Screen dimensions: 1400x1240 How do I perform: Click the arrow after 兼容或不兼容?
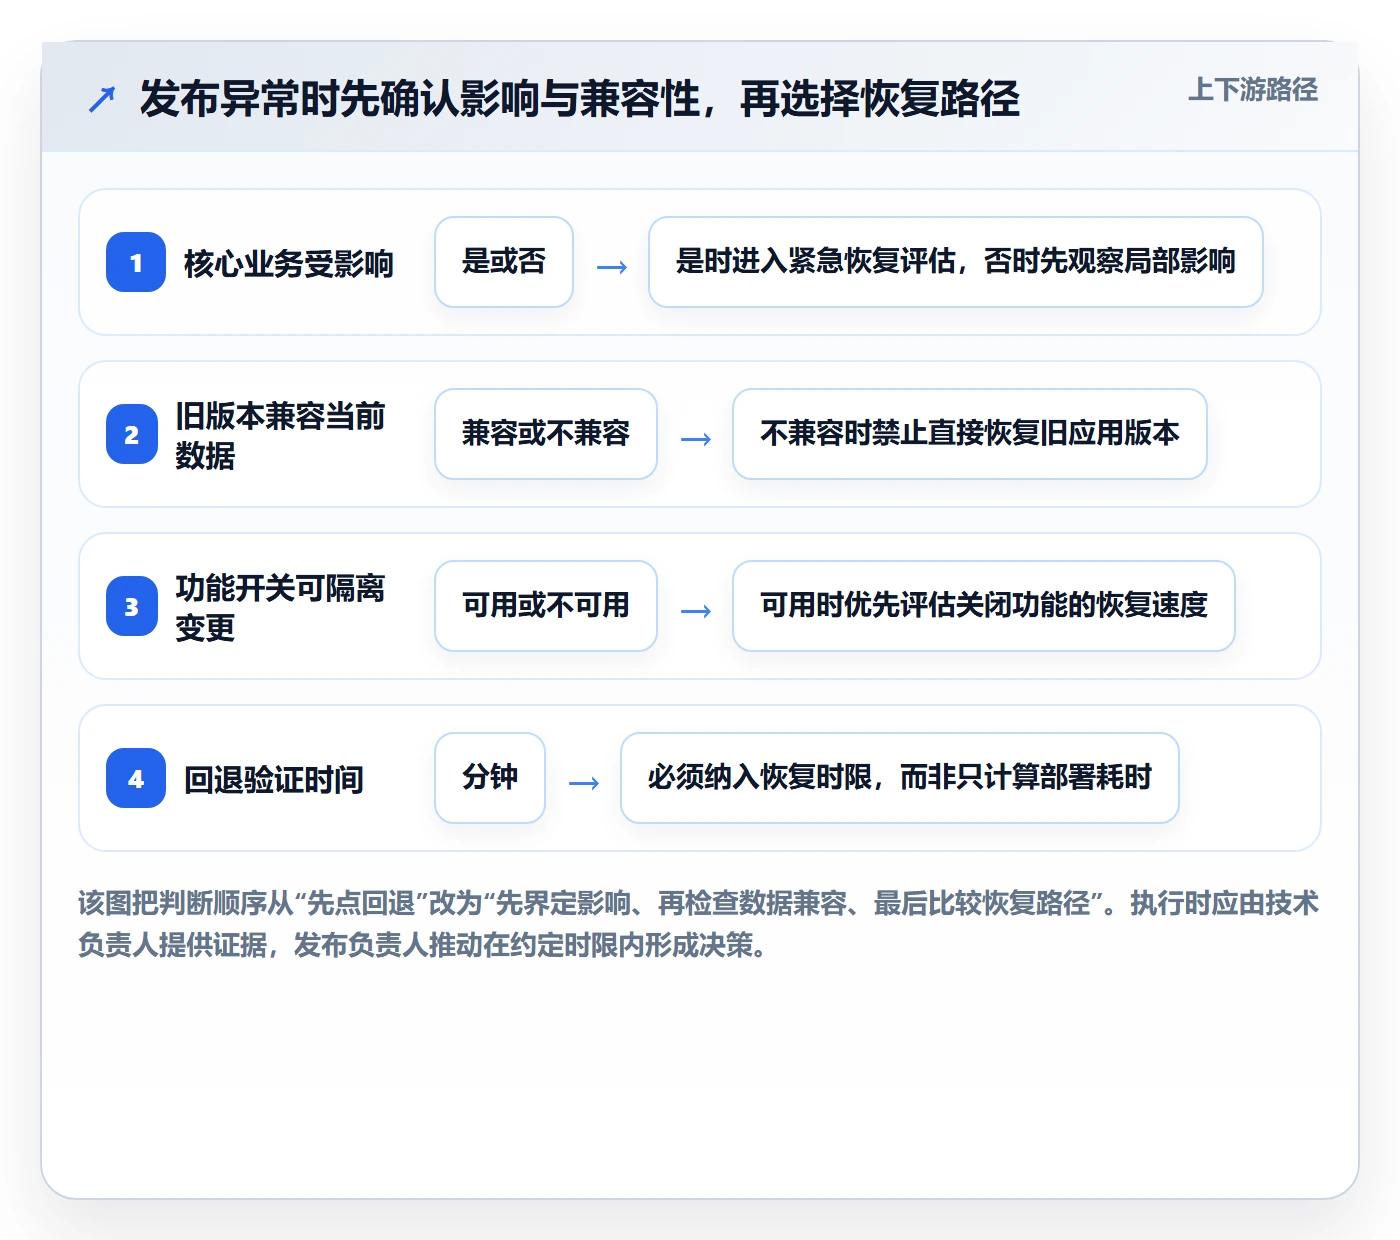click(x=695, y=439)
